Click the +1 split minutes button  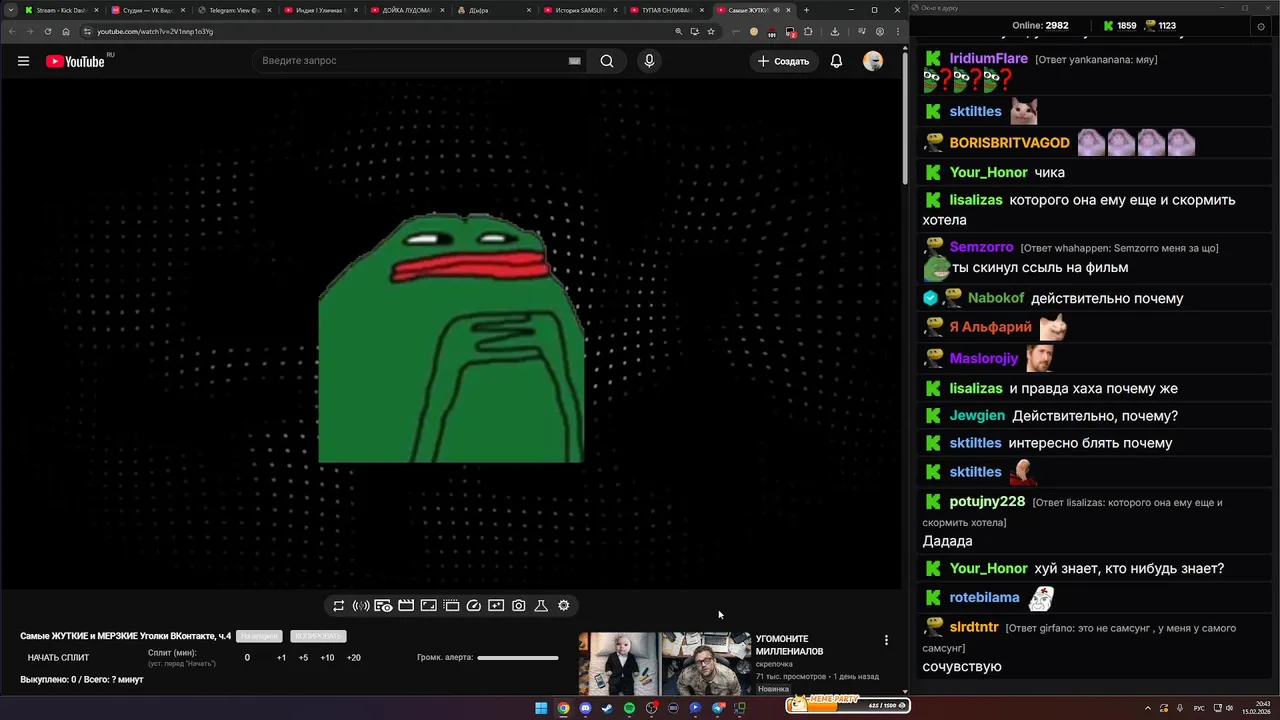[x=281, y=658]
